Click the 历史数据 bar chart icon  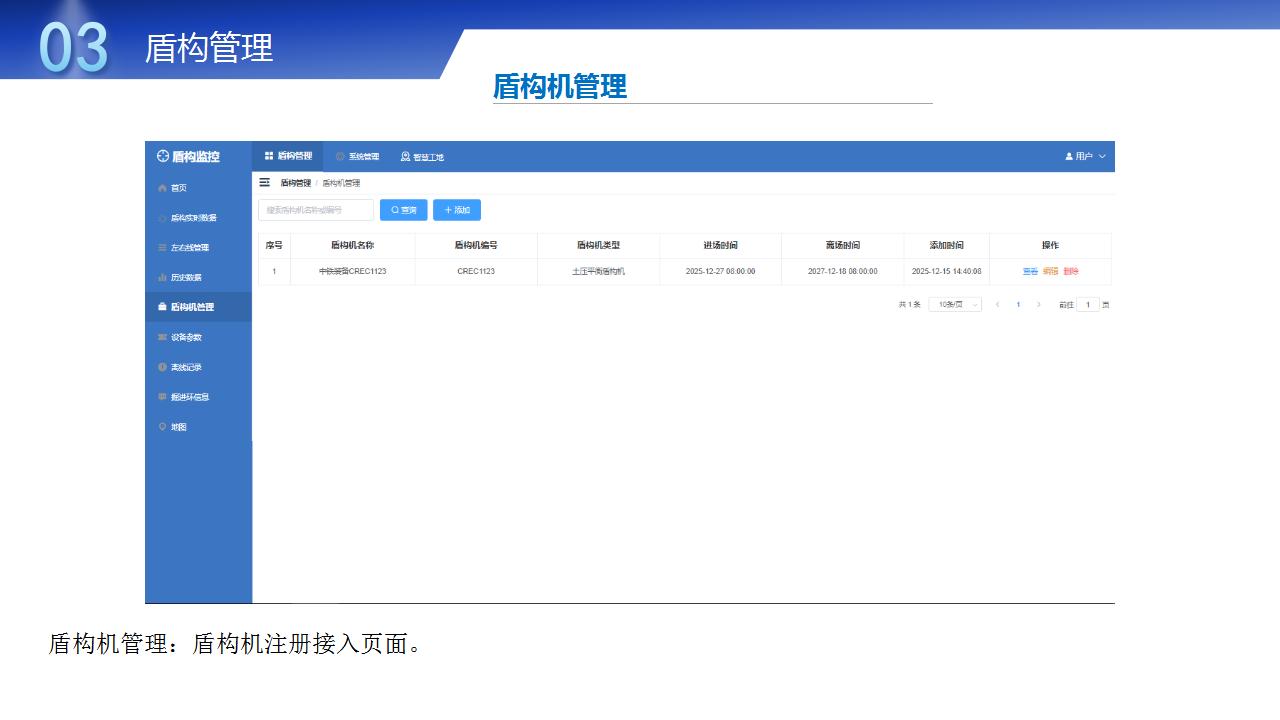(163, 278)
